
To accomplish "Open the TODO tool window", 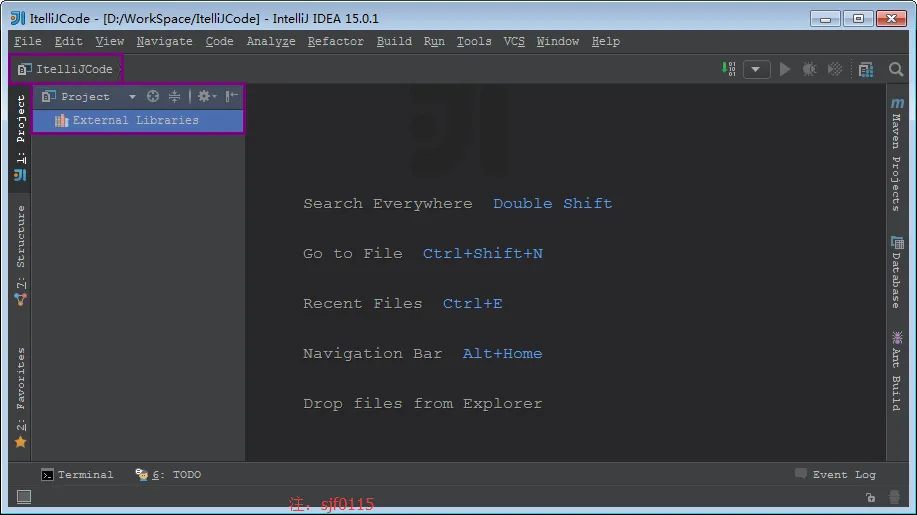I will click(168, 475).
